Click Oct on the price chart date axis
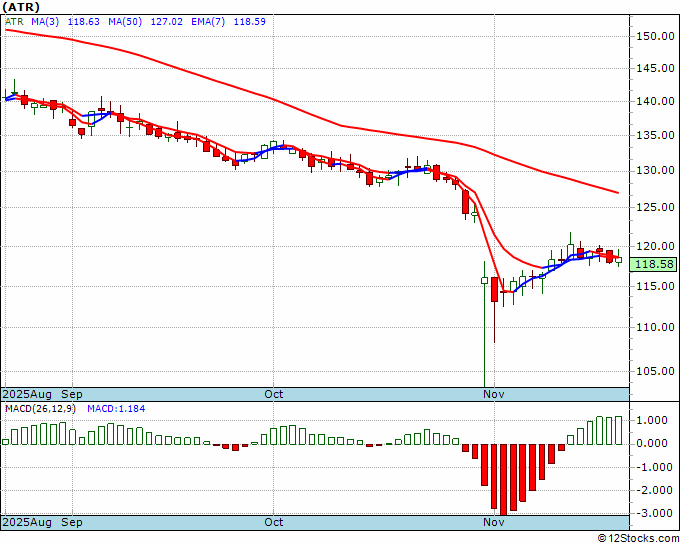This screenshot has height=546, width=680. [x=274, y=394]
